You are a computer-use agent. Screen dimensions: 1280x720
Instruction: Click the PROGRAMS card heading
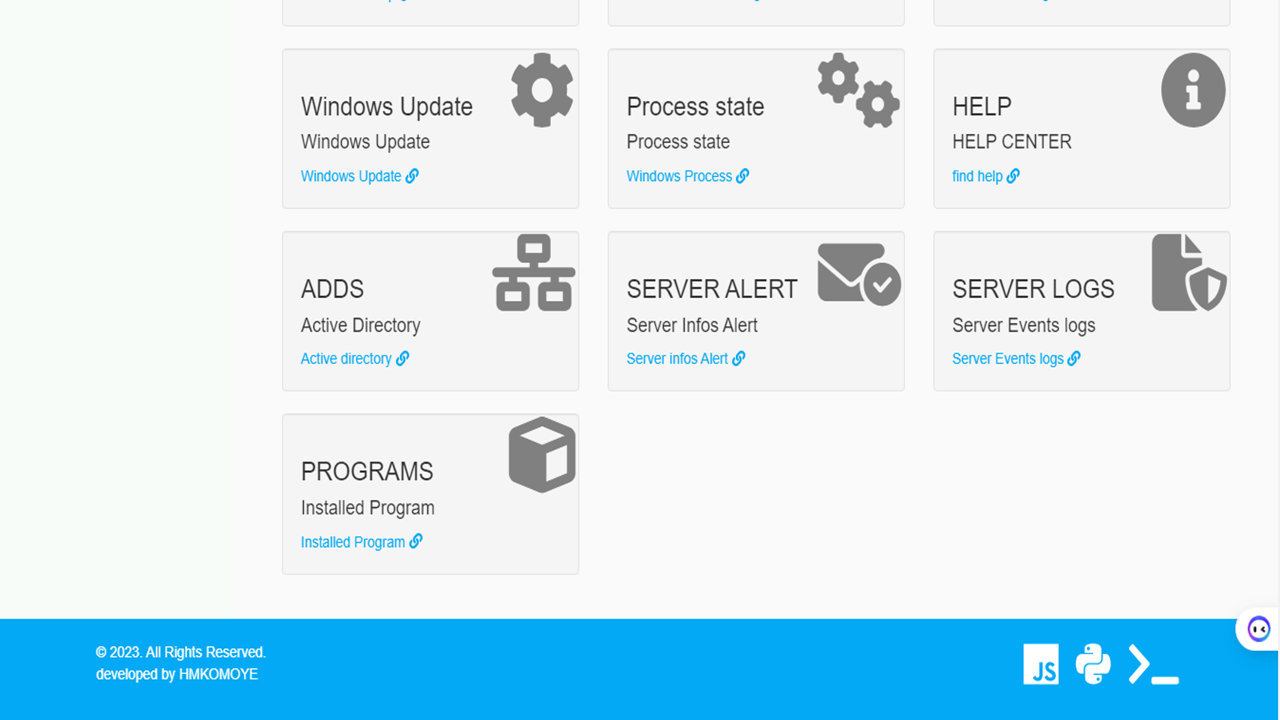pyautogui.click(x=367, y=472)
